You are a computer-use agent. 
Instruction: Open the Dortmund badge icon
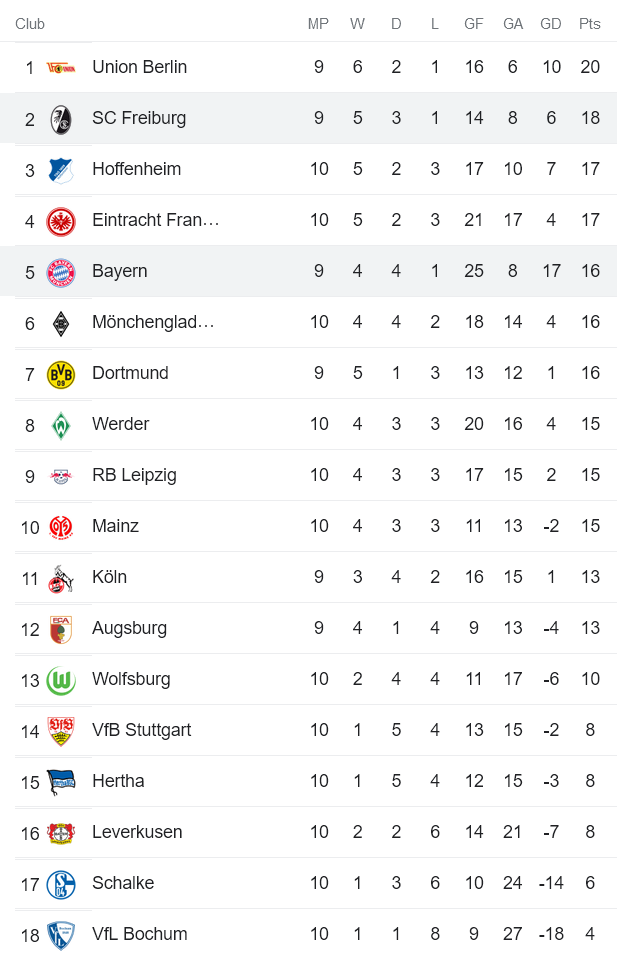tap(60, 373)
